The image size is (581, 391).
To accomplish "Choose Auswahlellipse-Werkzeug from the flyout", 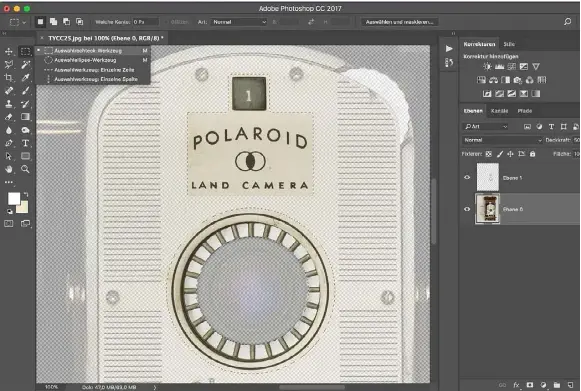I will (93, 60).
